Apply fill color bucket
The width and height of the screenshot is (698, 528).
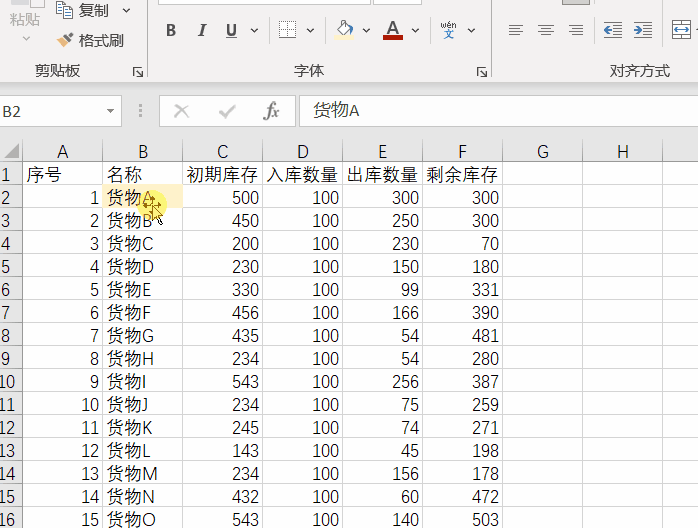point(344,30)
